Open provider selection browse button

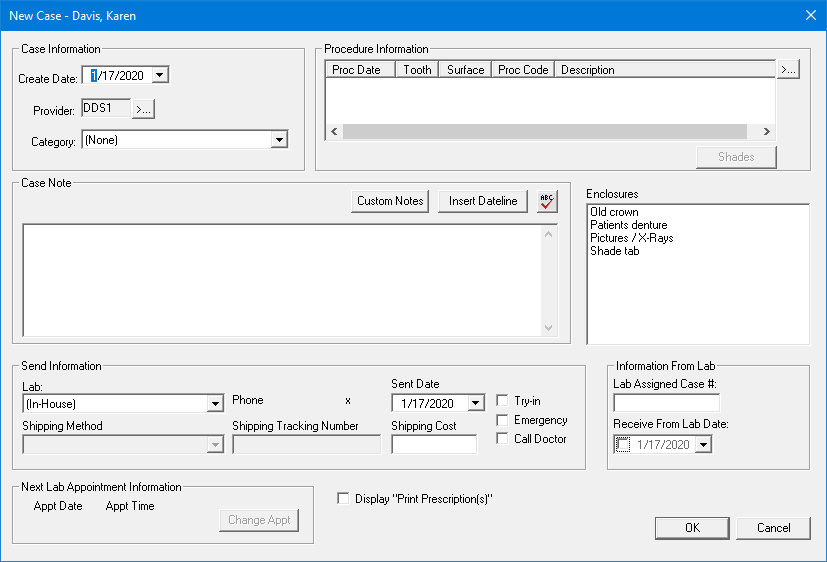(x=143, y=109)
